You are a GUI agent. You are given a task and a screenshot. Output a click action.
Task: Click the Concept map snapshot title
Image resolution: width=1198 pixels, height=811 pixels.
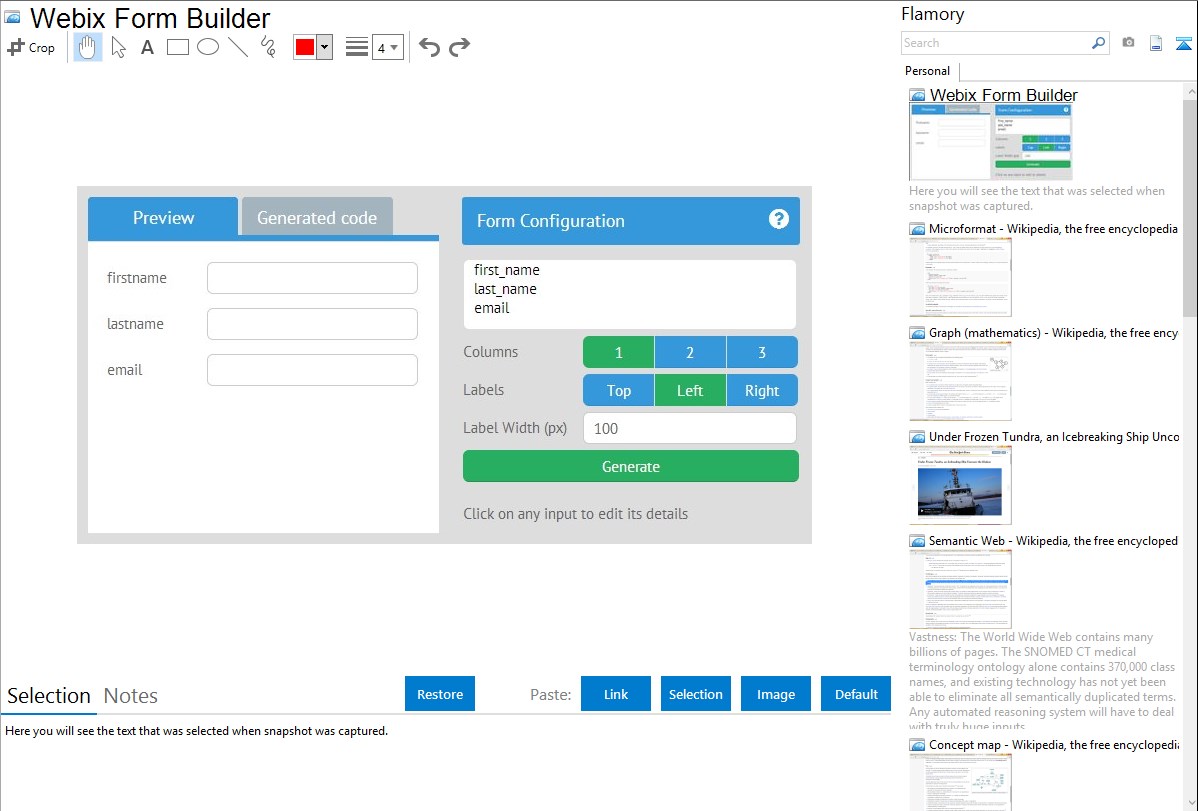pos(1054,744)
